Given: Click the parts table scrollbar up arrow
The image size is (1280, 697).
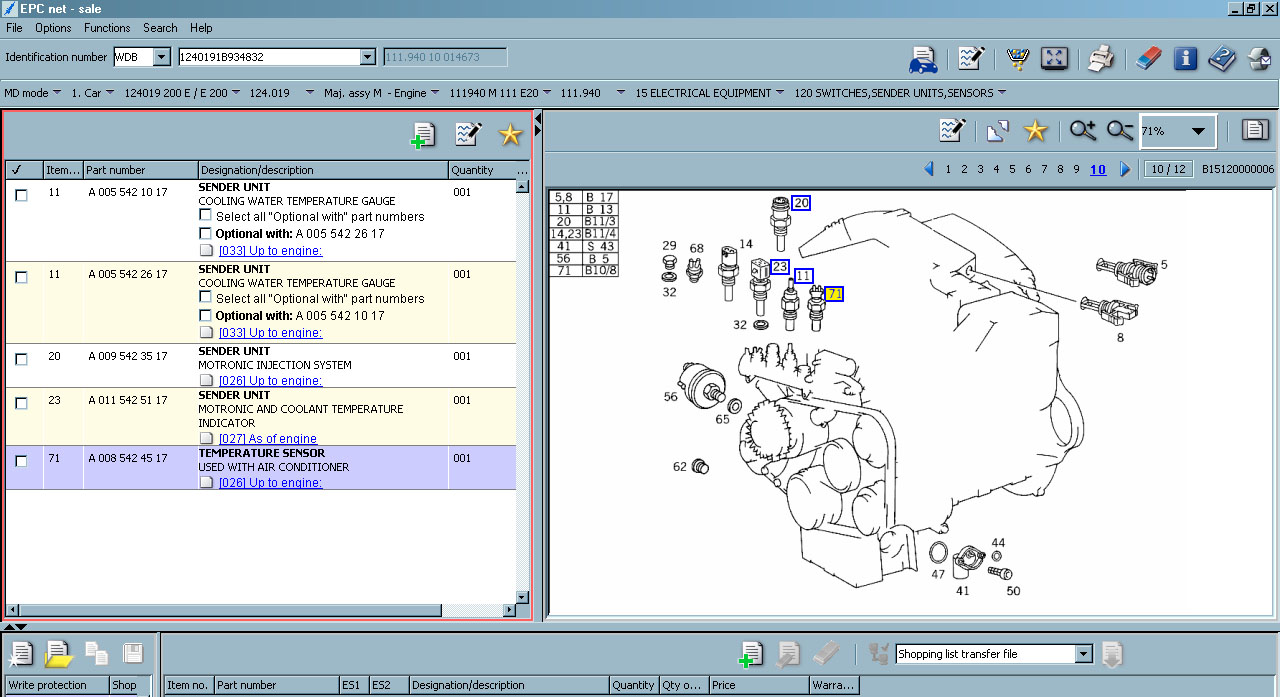Looking at the screenshot, I should pyautogui.click(x=522, y=187).
